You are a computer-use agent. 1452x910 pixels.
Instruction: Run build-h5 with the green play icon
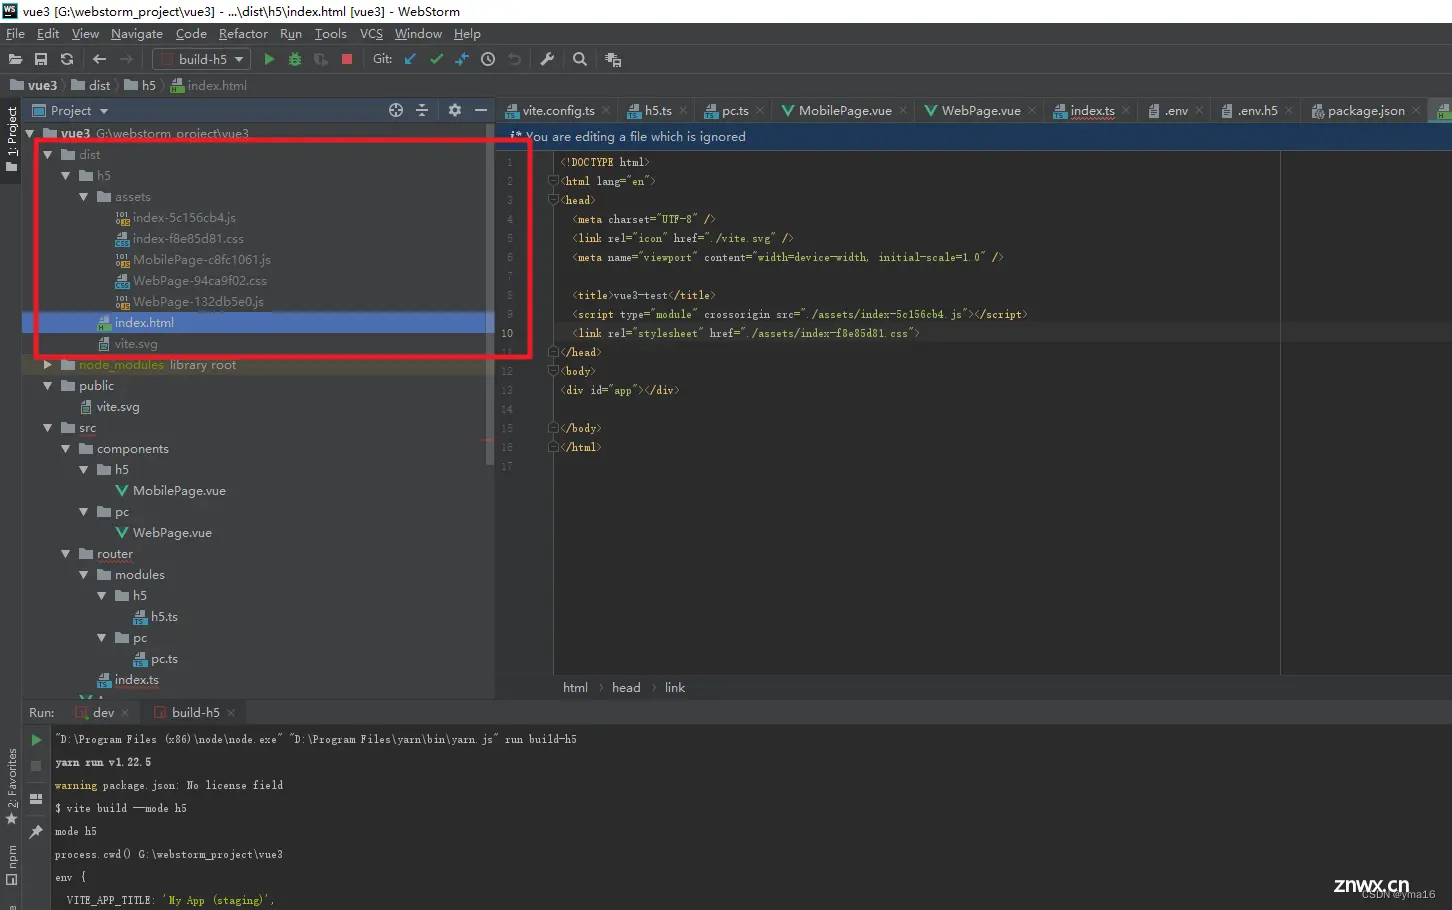[269, 59]
